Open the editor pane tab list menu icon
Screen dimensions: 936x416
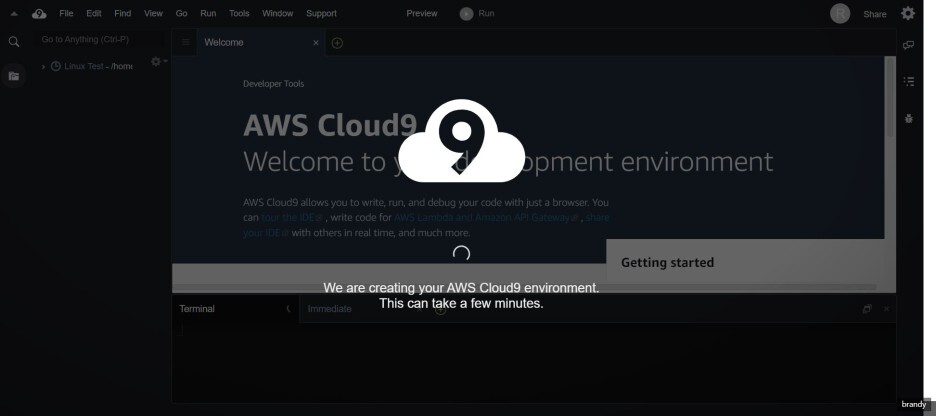coord(186,42)
